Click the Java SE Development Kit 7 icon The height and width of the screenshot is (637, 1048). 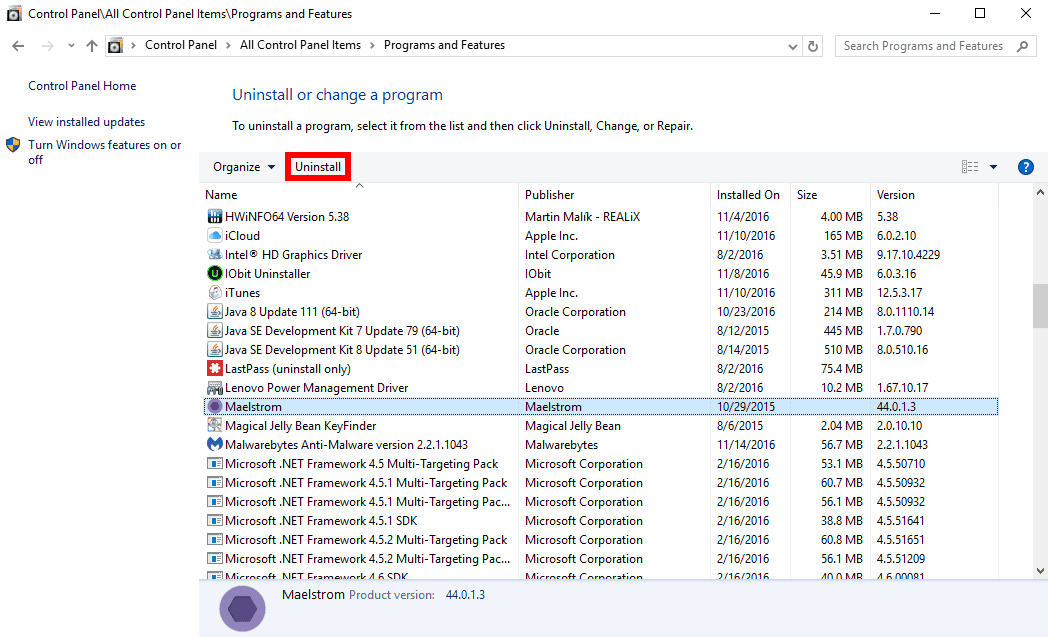pyautogui.click(x=215, y=331)
